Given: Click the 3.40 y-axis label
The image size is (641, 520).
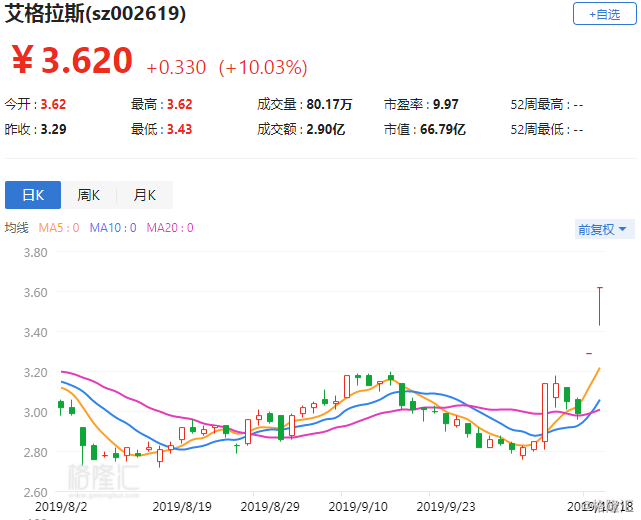Looking at the screenshot, I should pos(35,333).
